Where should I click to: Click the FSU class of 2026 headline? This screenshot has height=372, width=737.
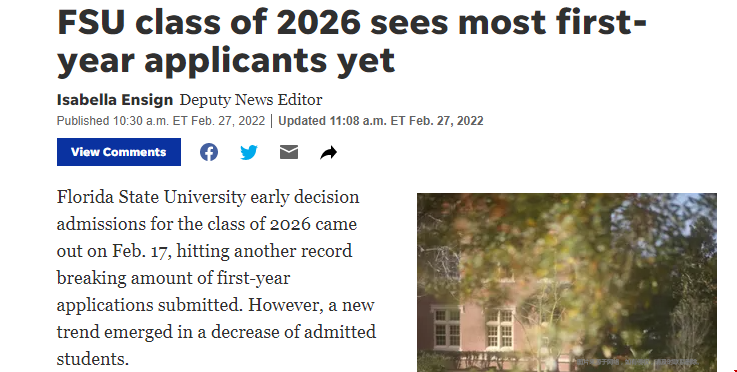click(x=352, y=41)
